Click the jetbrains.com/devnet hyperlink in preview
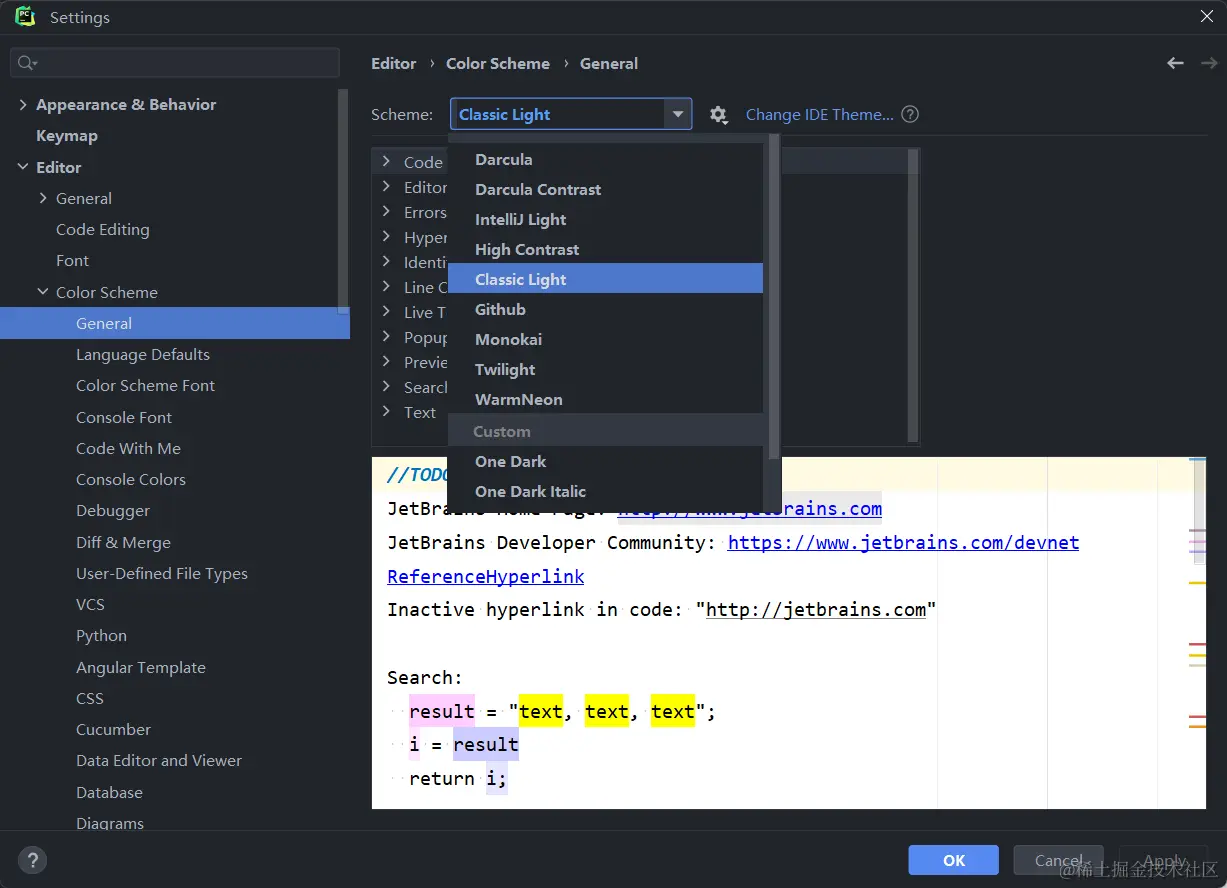Image resolution: width=1227 pixels, height=888 pixels. (x=902, y=542)
